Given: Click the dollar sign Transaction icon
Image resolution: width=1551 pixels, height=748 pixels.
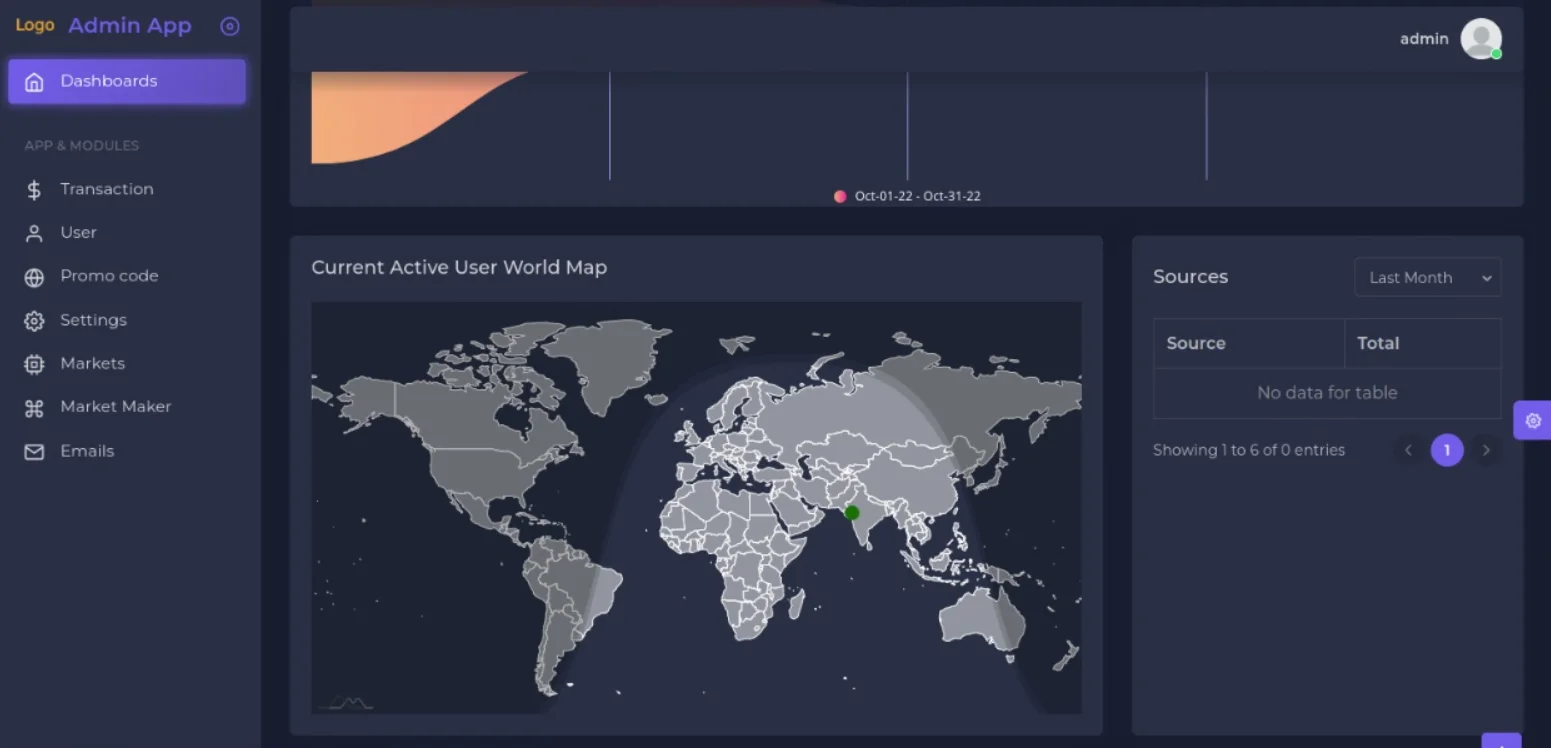Looking at the screenshot, I should [x=34, y=190].
